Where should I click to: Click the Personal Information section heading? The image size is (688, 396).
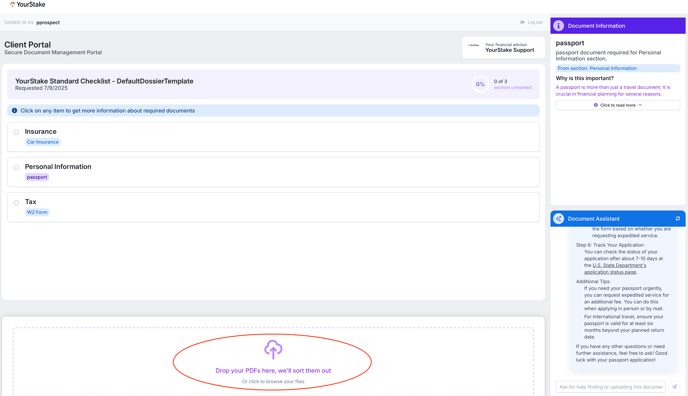tap(58, 167)
